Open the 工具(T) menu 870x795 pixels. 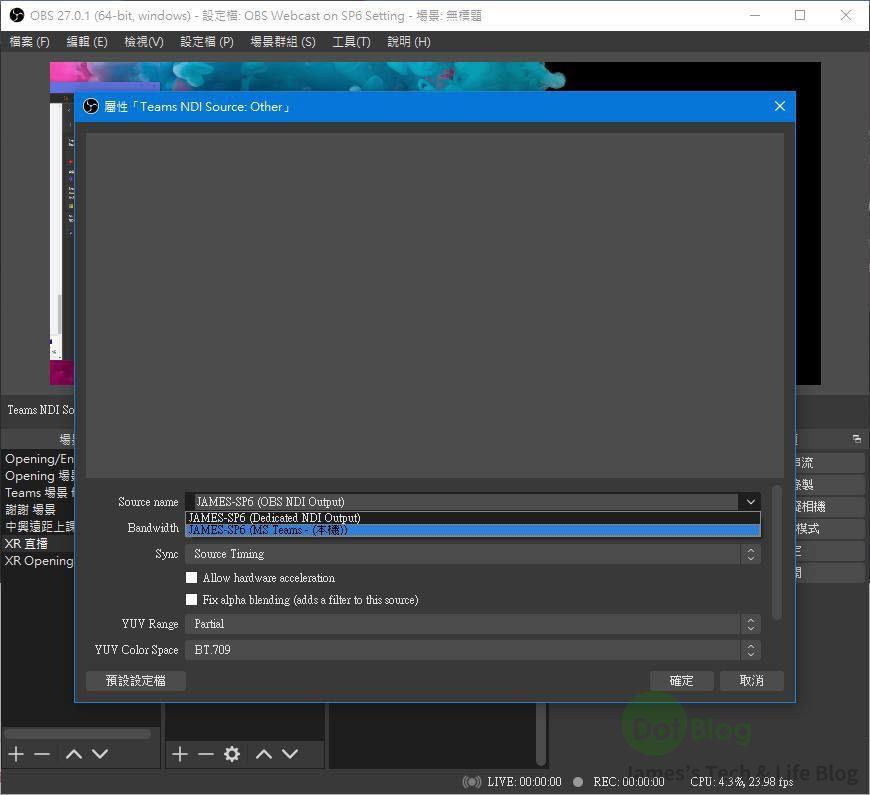click(351, 42)
